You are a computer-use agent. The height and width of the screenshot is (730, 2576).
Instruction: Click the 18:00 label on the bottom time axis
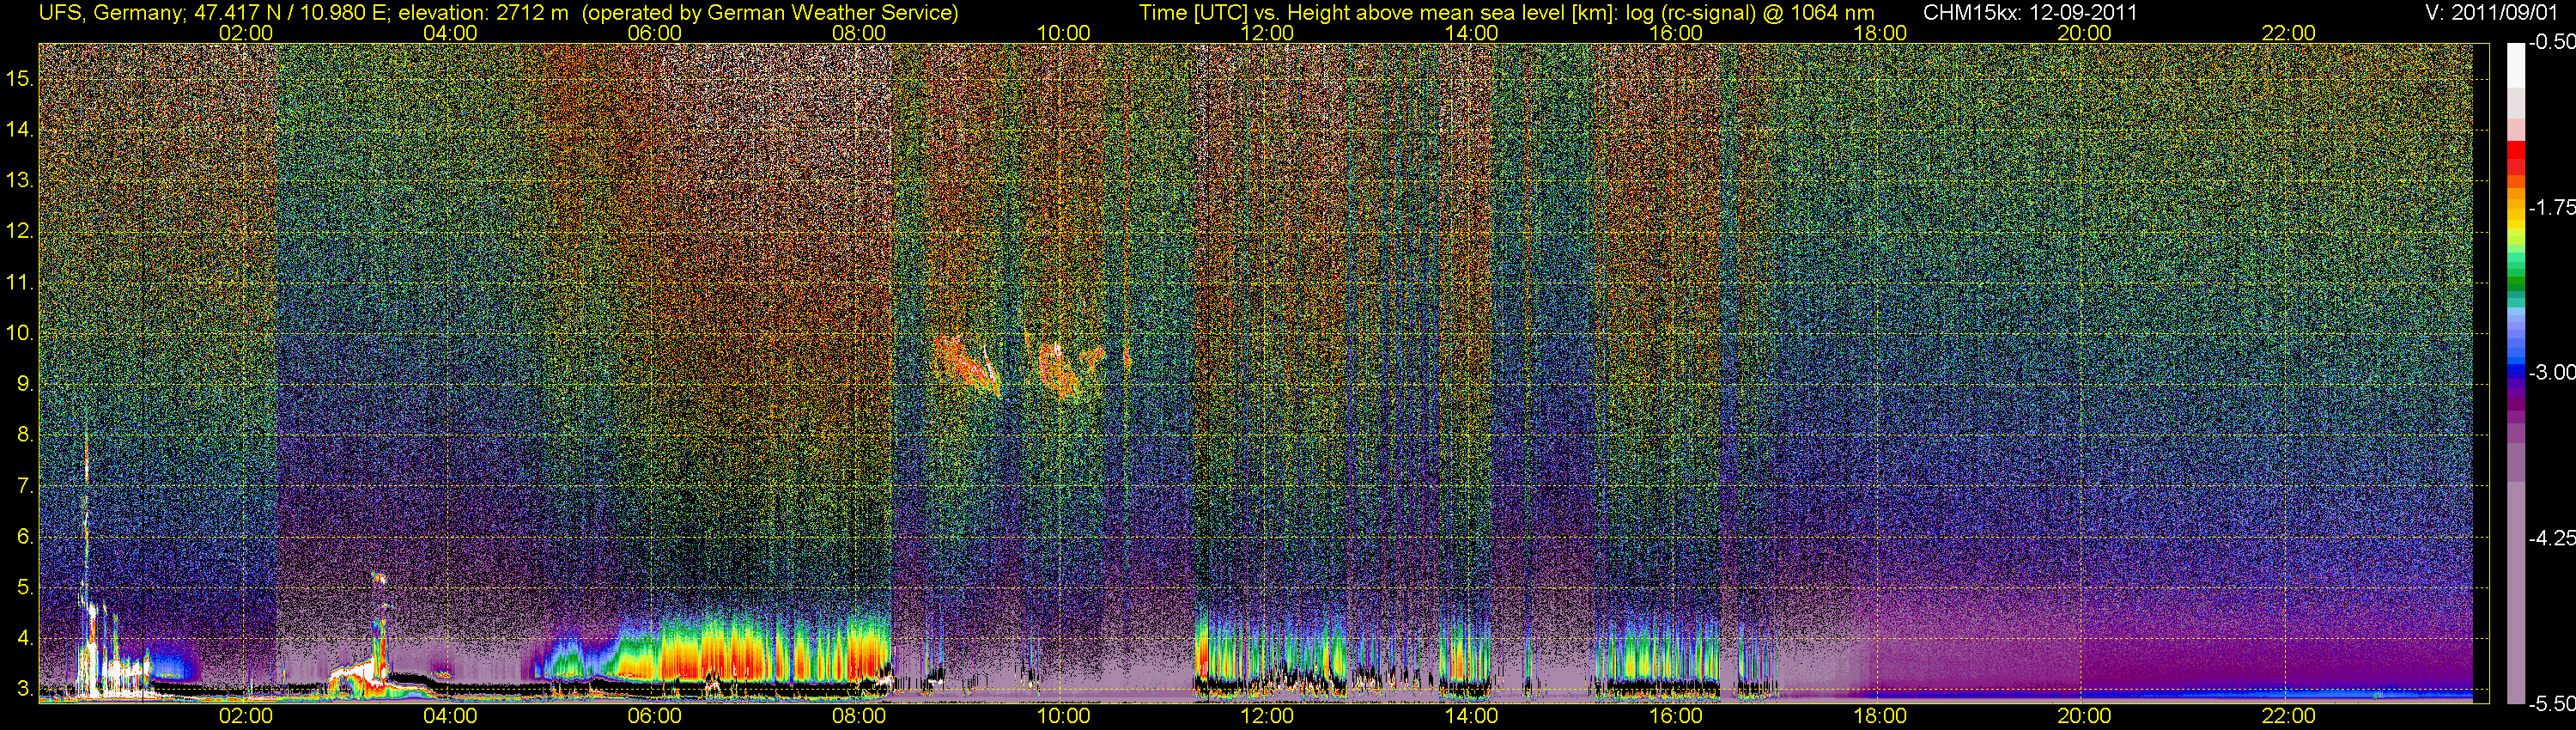(1880, 716)
